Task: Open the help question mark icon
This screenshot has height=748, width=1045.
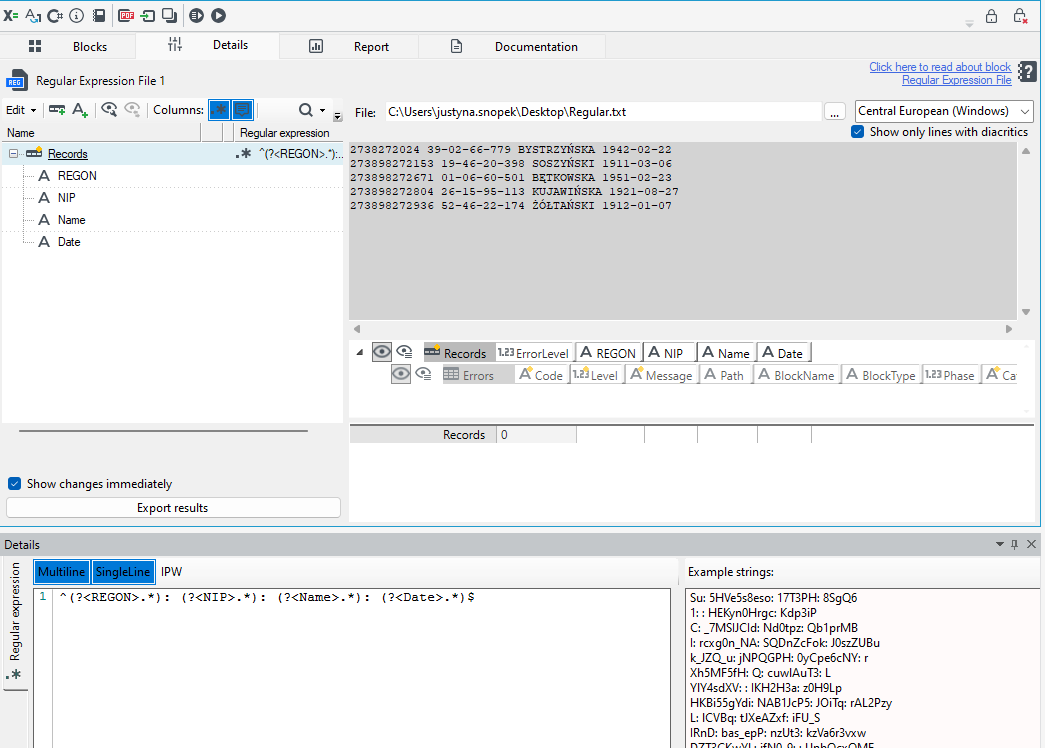Action: pos(1028,72)
